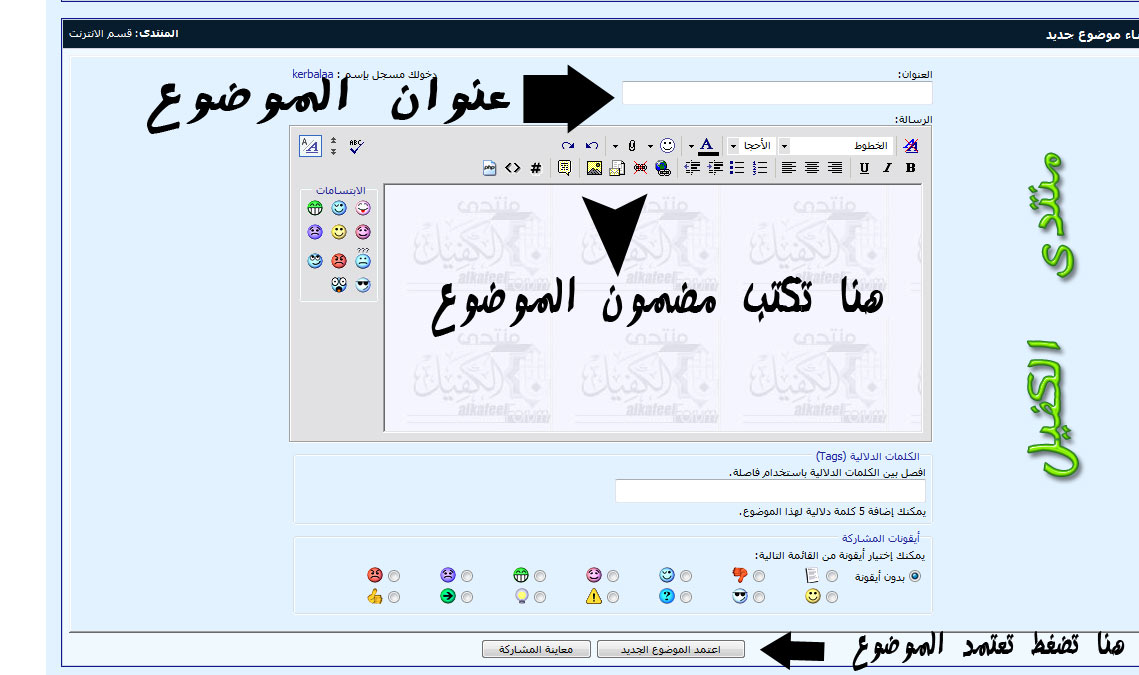Click the undo arrow in toolbar
Image resolution: width=1139 pixels, height=675 pixels.
pyautogui.click(x=592, y=145)
